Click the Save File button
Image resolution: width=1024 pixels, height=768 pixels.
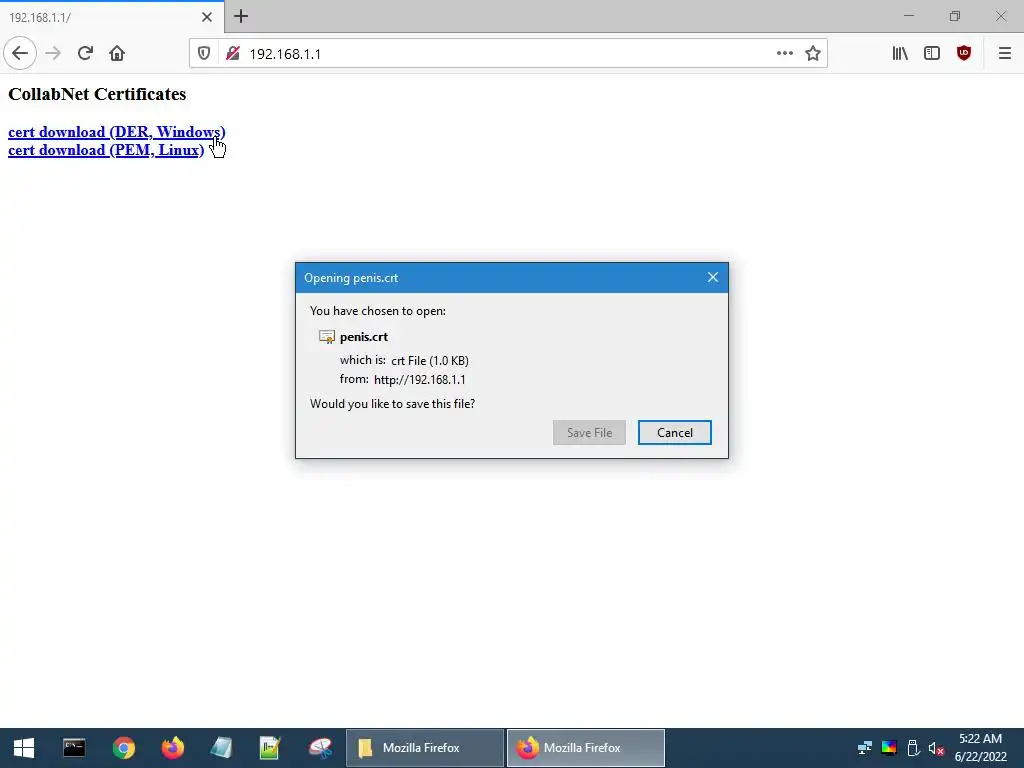tap(589, 432)
